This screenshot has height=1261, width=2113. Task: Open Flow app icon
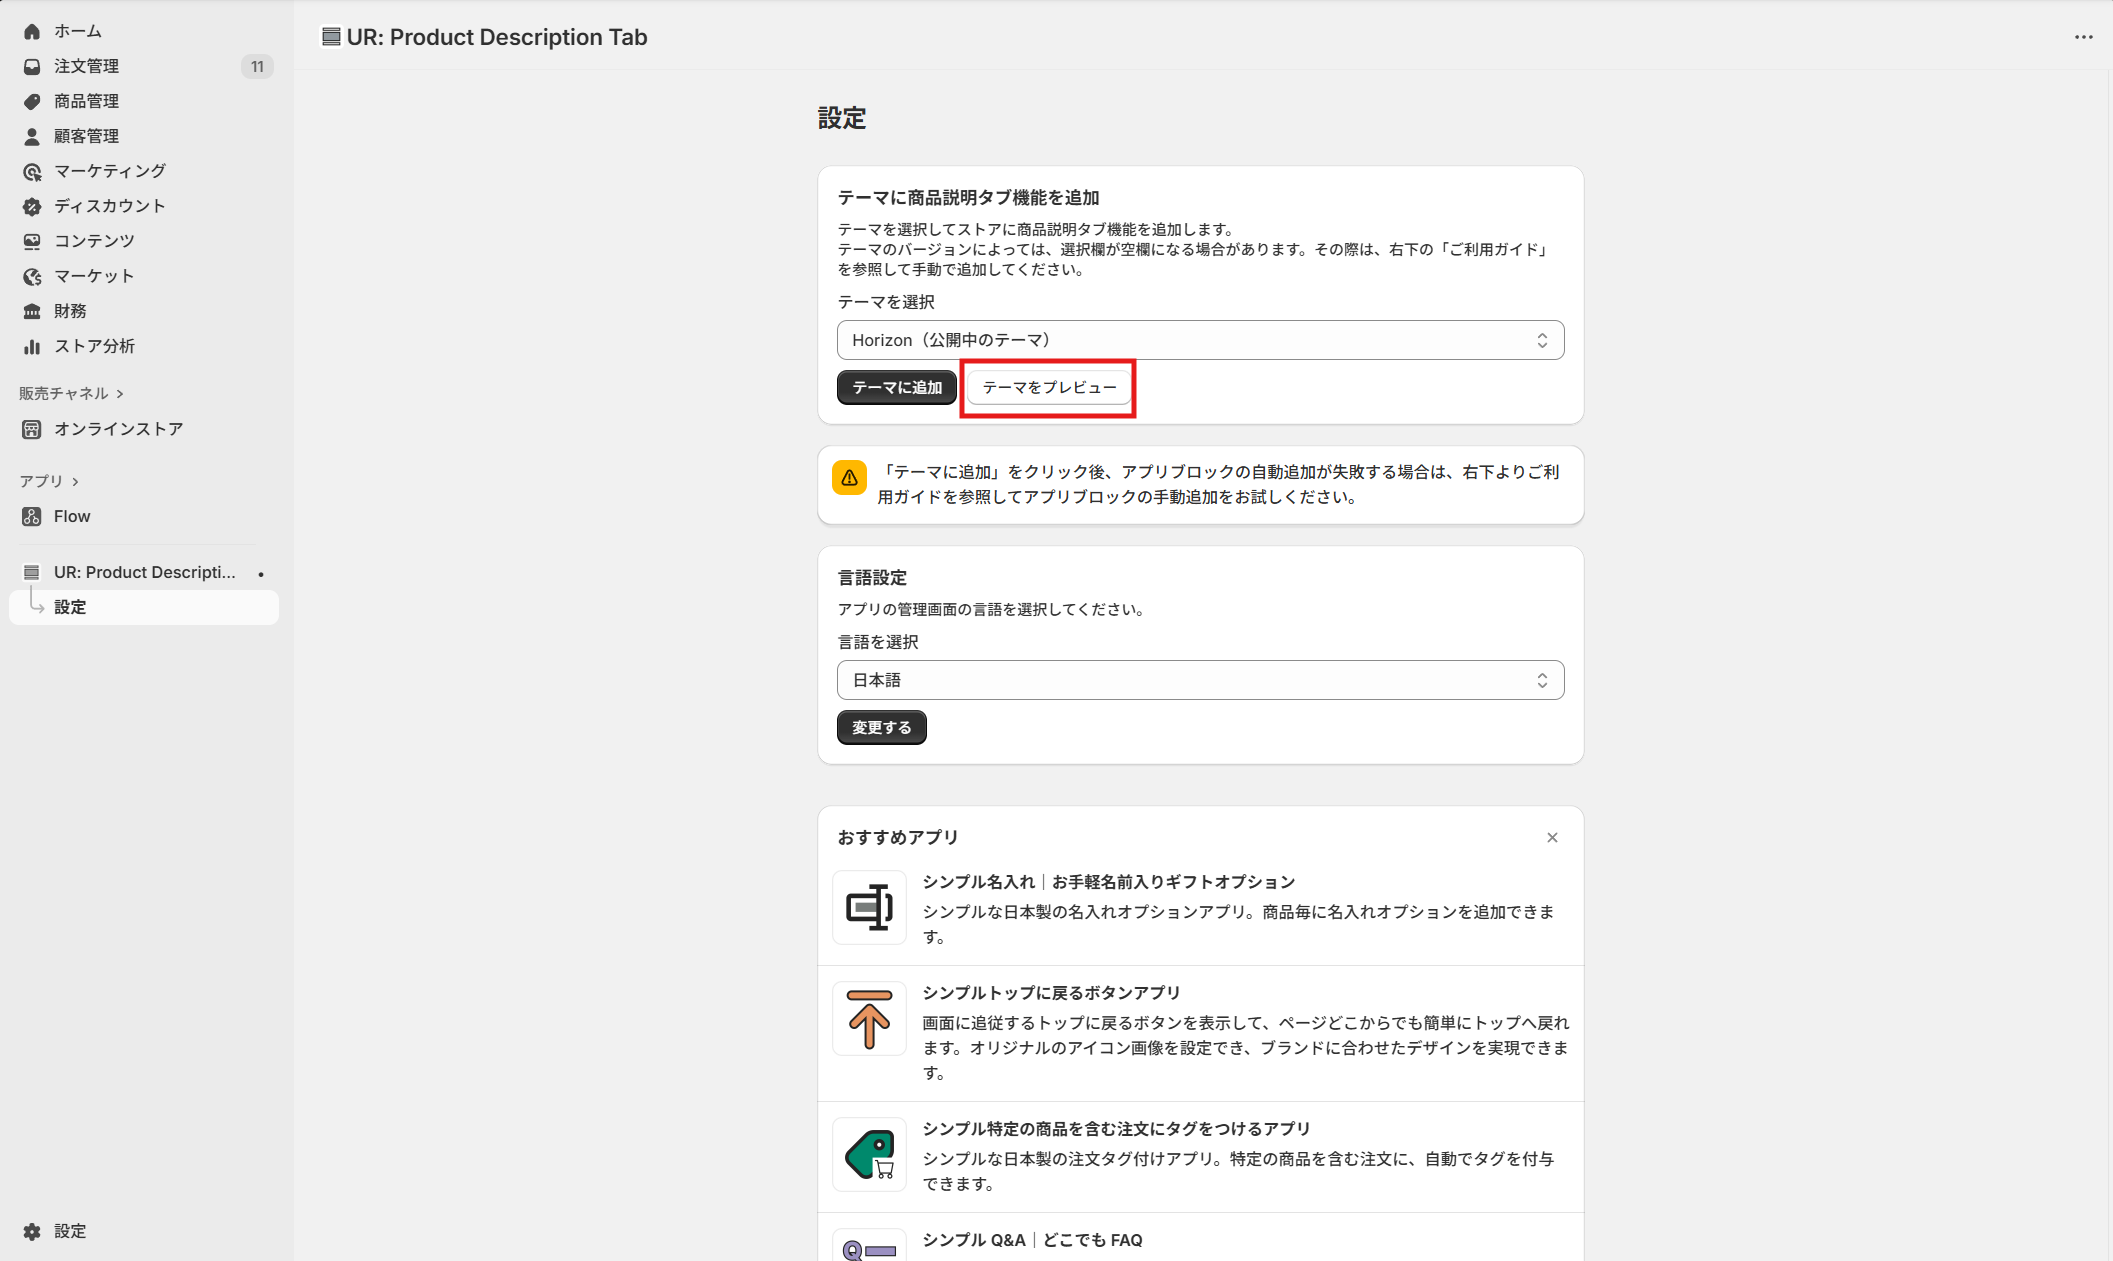(x=32, y=516)
